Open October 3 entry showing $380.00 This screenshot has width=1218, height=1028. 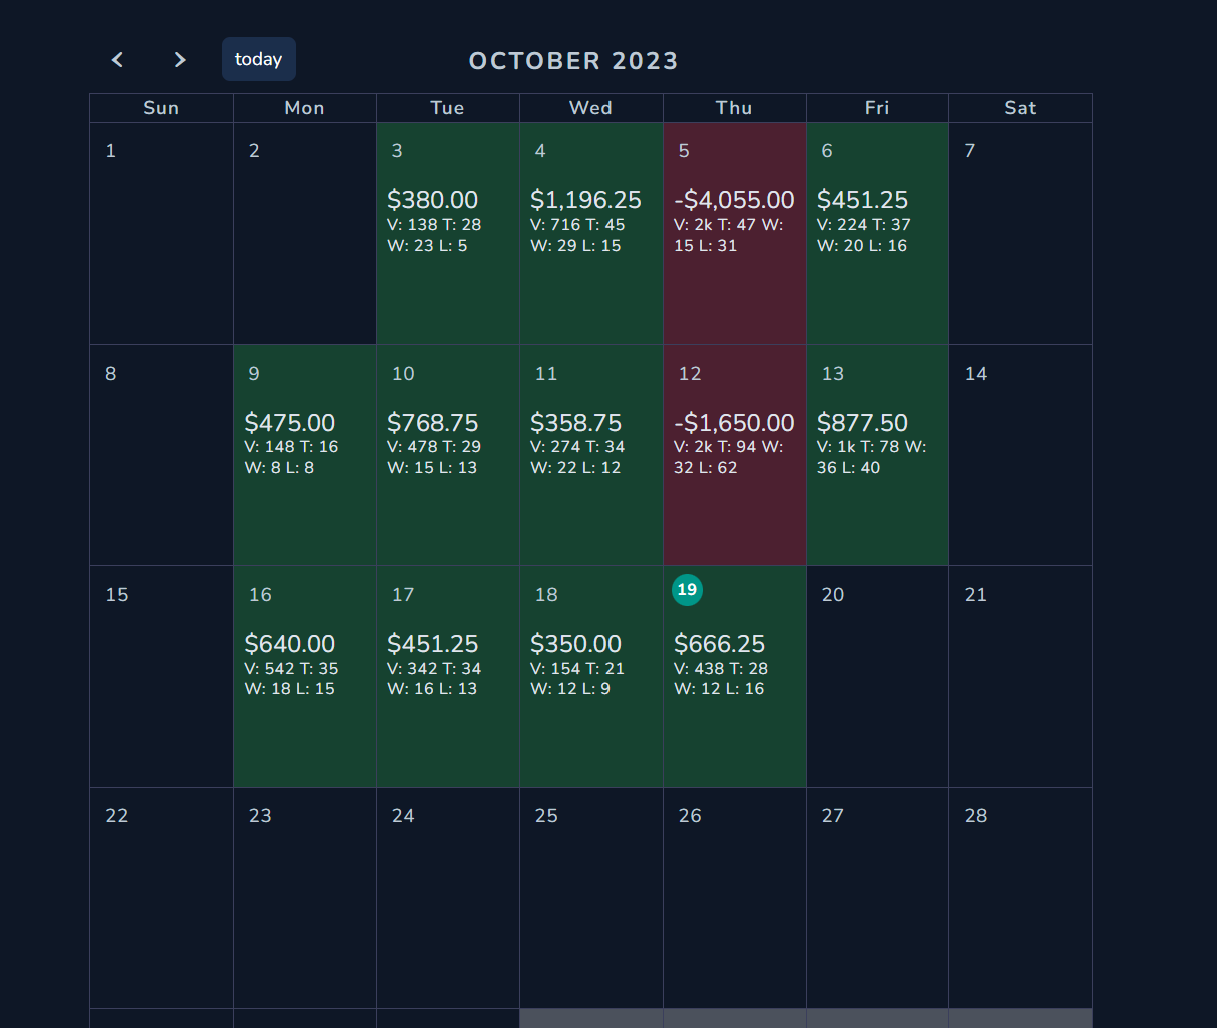click(x=448, y=234)
